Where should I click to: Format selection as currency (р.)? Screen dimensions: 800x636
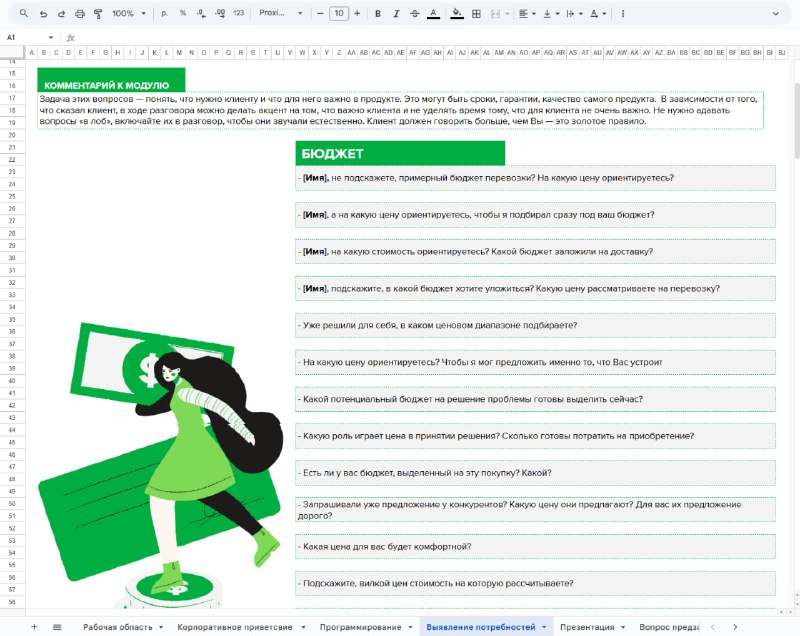(x=164, y=13)
